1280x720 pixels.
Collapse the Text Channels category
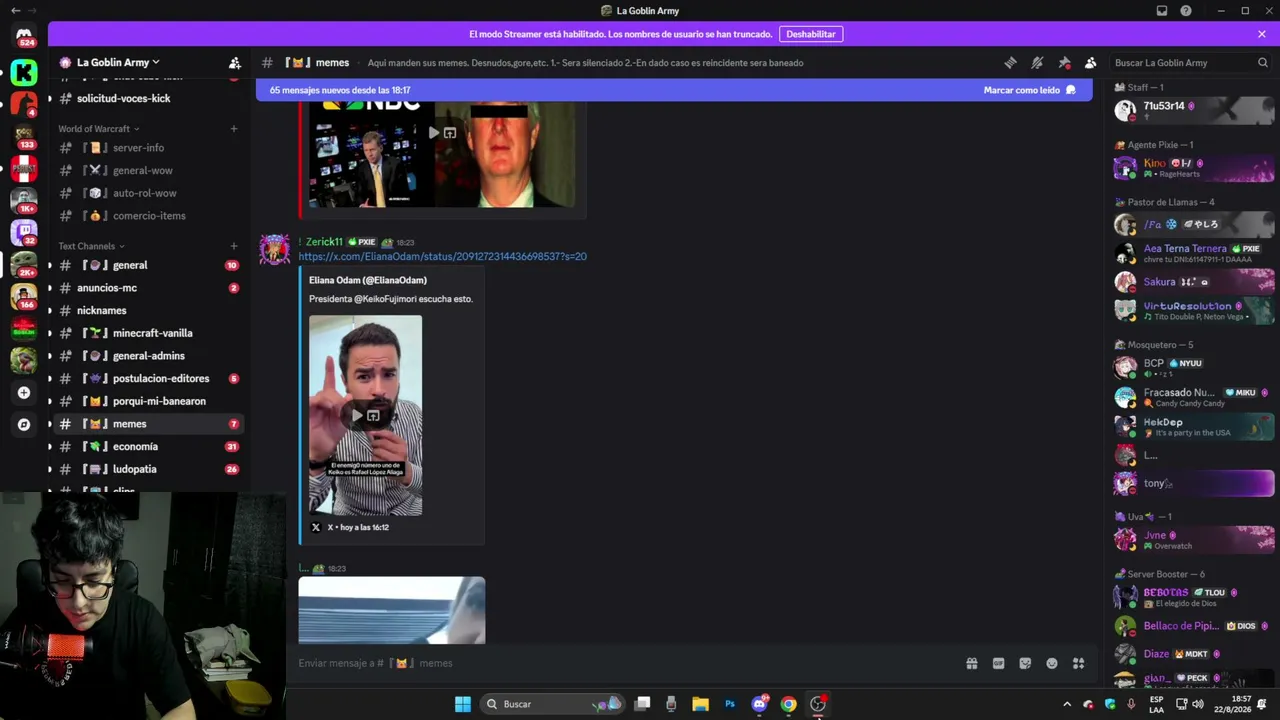[91, 246]
